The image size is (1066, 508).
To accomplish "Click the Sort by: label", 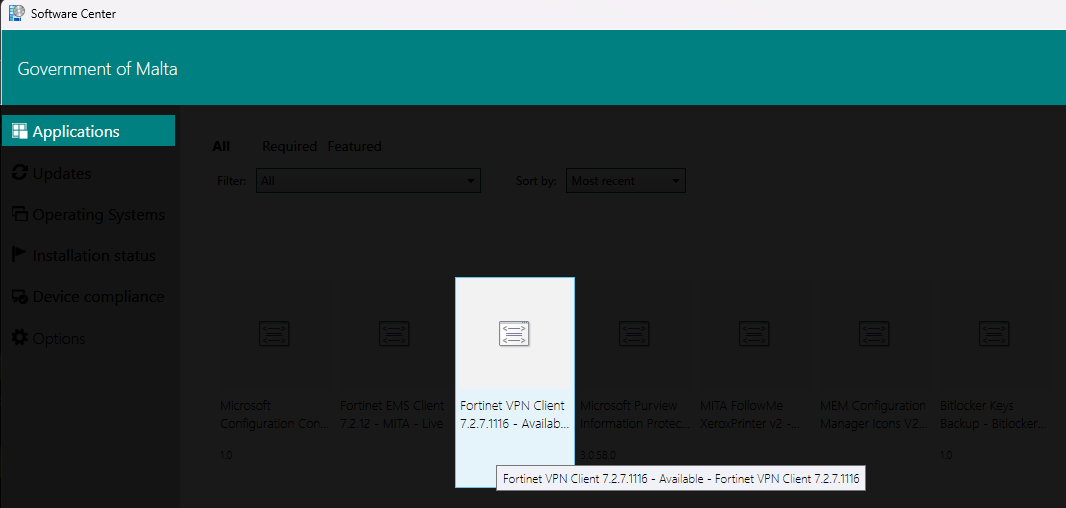I will tap(536, 181).
